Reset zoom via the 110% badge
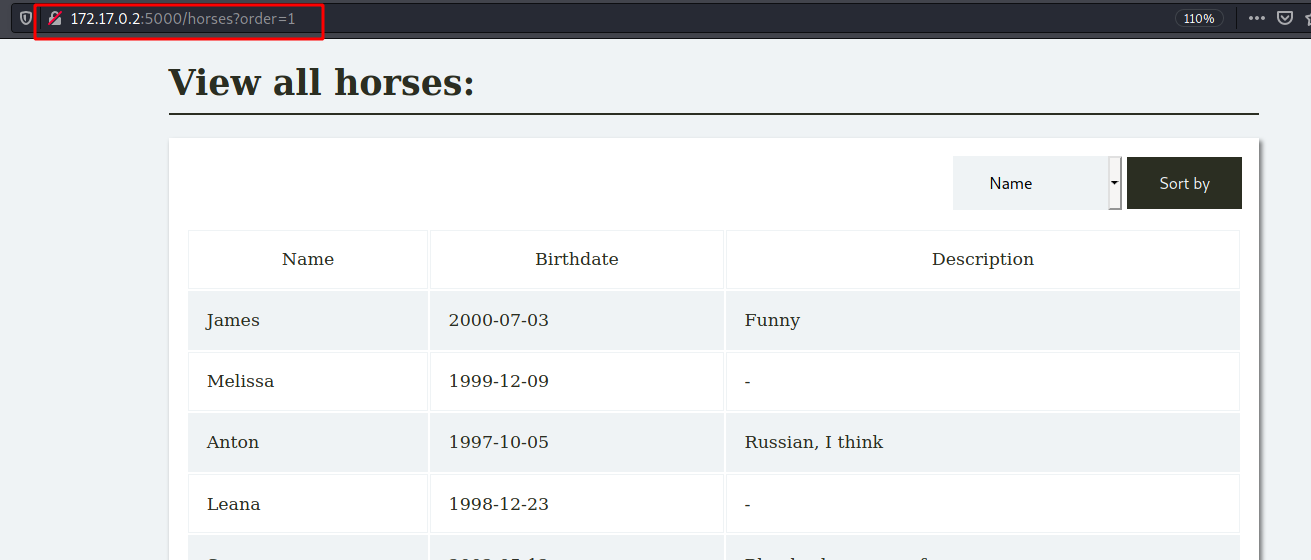This screenshot has height=560, width=1311. [x=1199, y=18]
